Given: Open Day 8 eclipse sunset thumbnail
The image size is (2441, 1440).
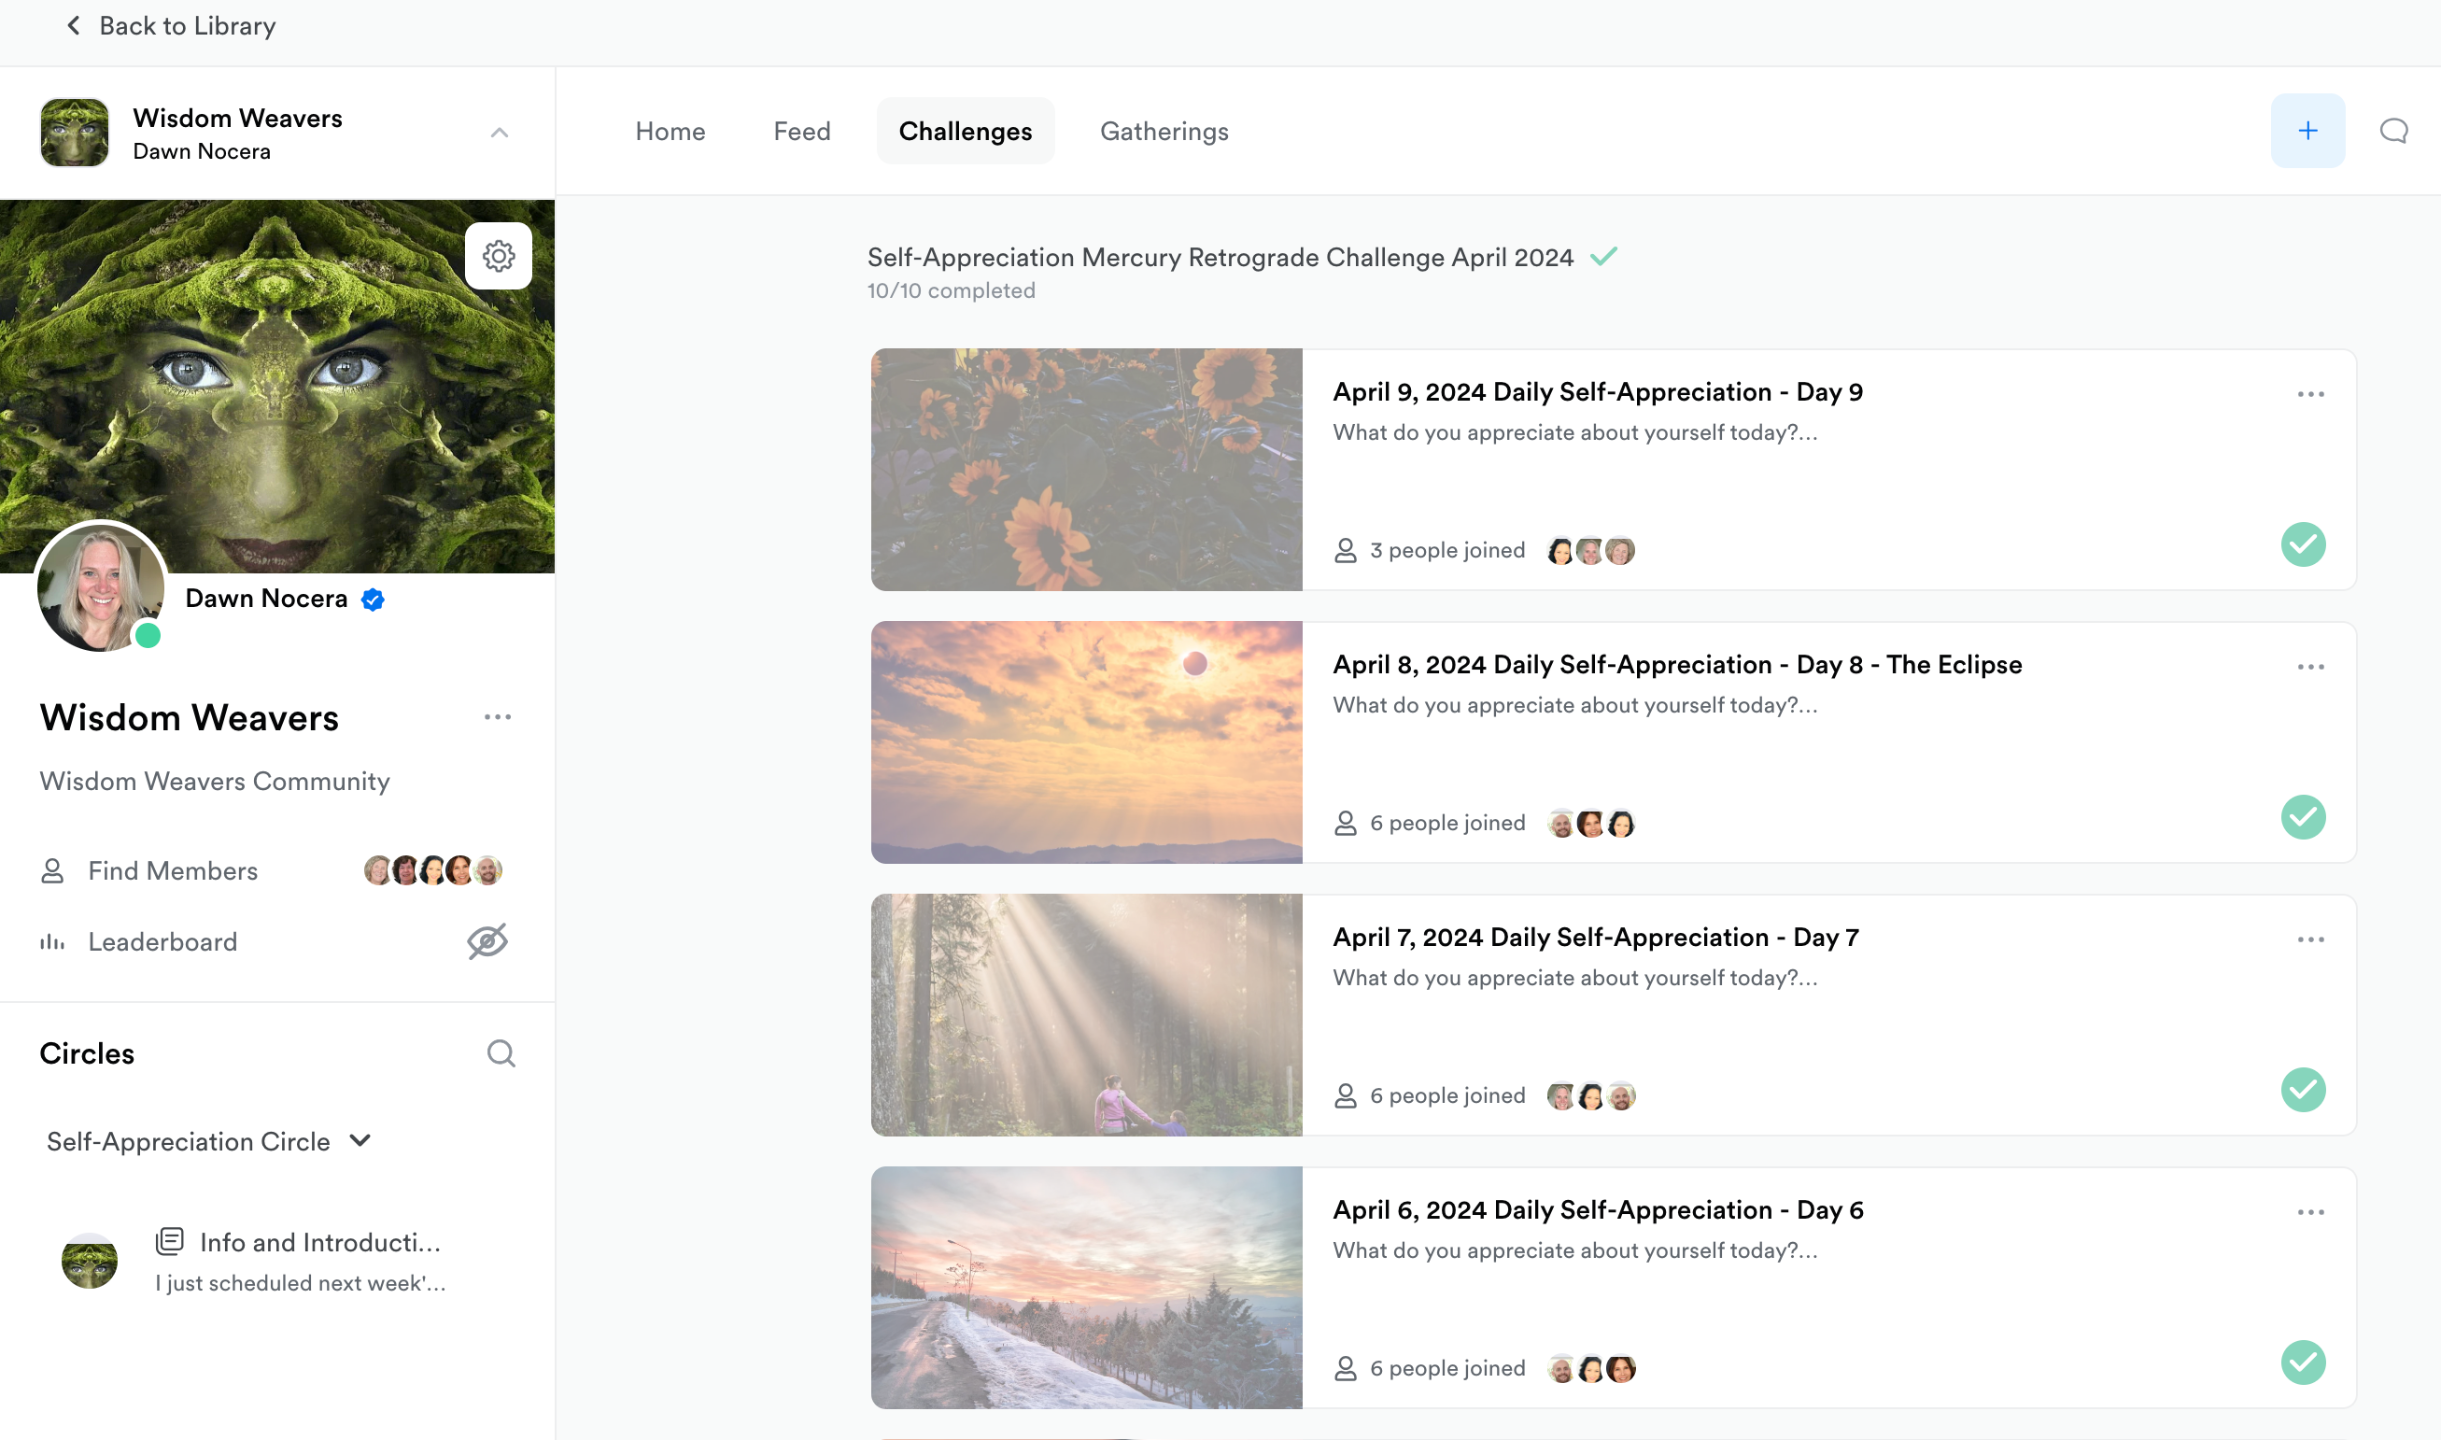Looking at the screenshot, I should [1086, 742].
